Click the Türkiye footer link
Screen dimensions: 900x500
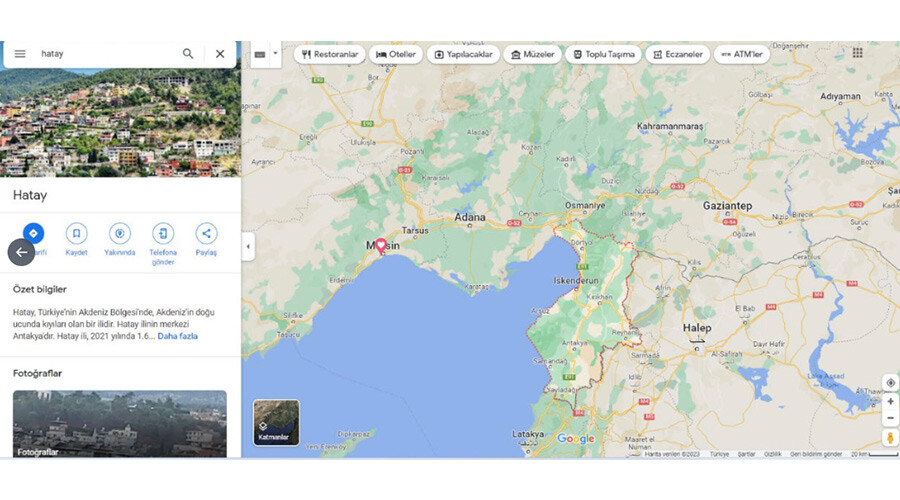coord(719,454)
